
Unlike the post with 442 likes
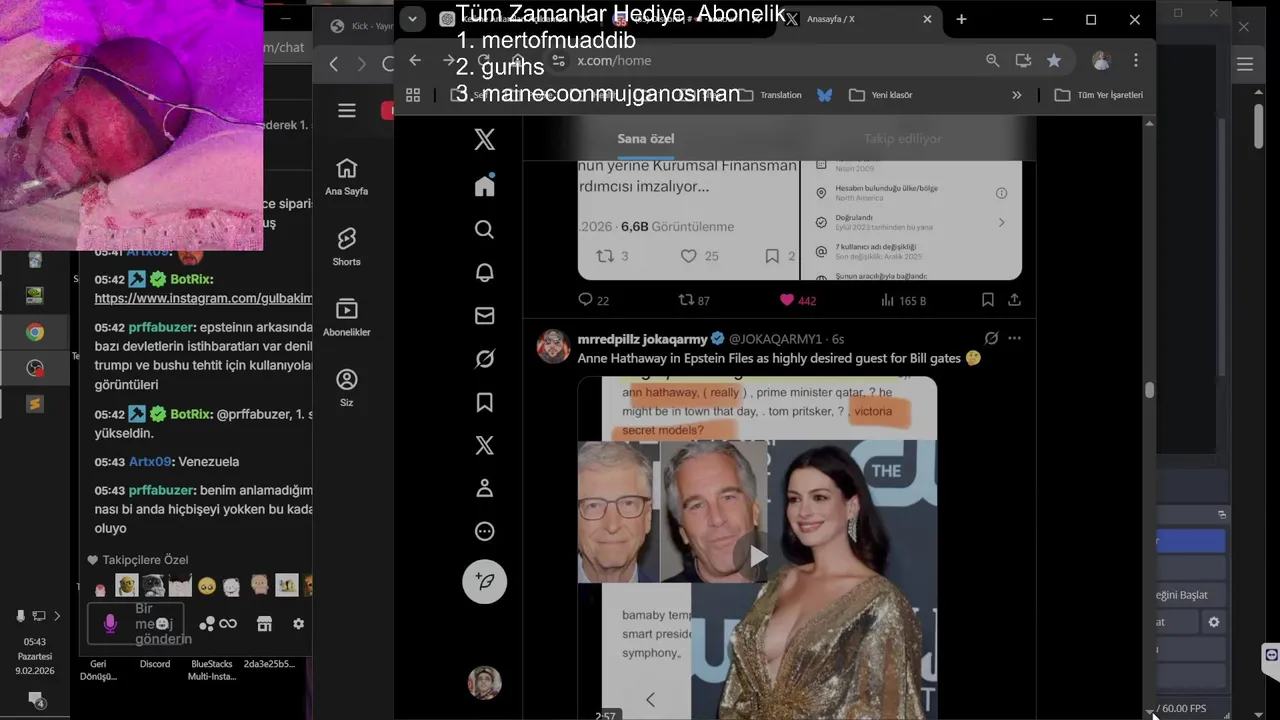click(797, 300)
